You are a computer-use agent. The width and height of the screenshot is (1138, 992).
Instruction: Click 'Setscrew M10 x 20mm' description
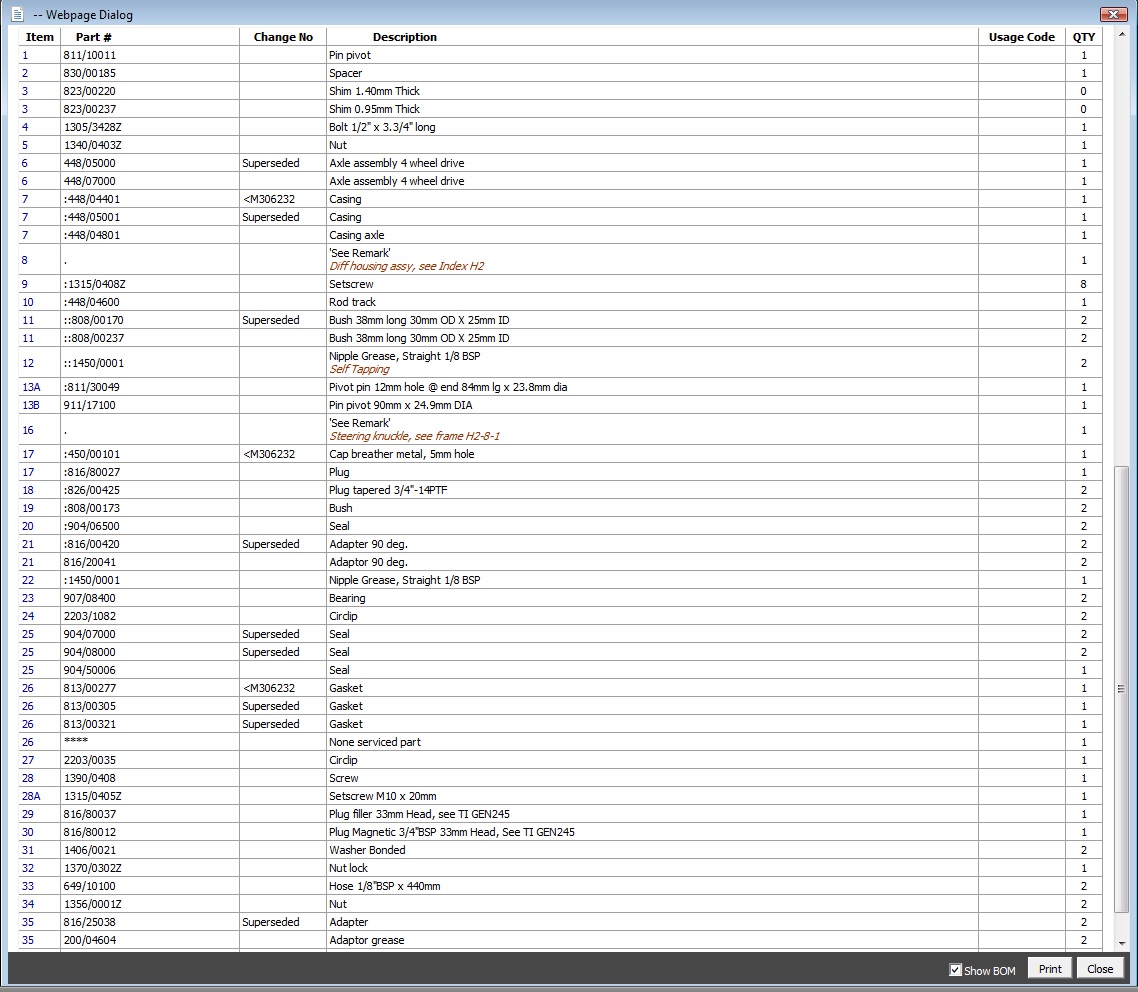382,796
